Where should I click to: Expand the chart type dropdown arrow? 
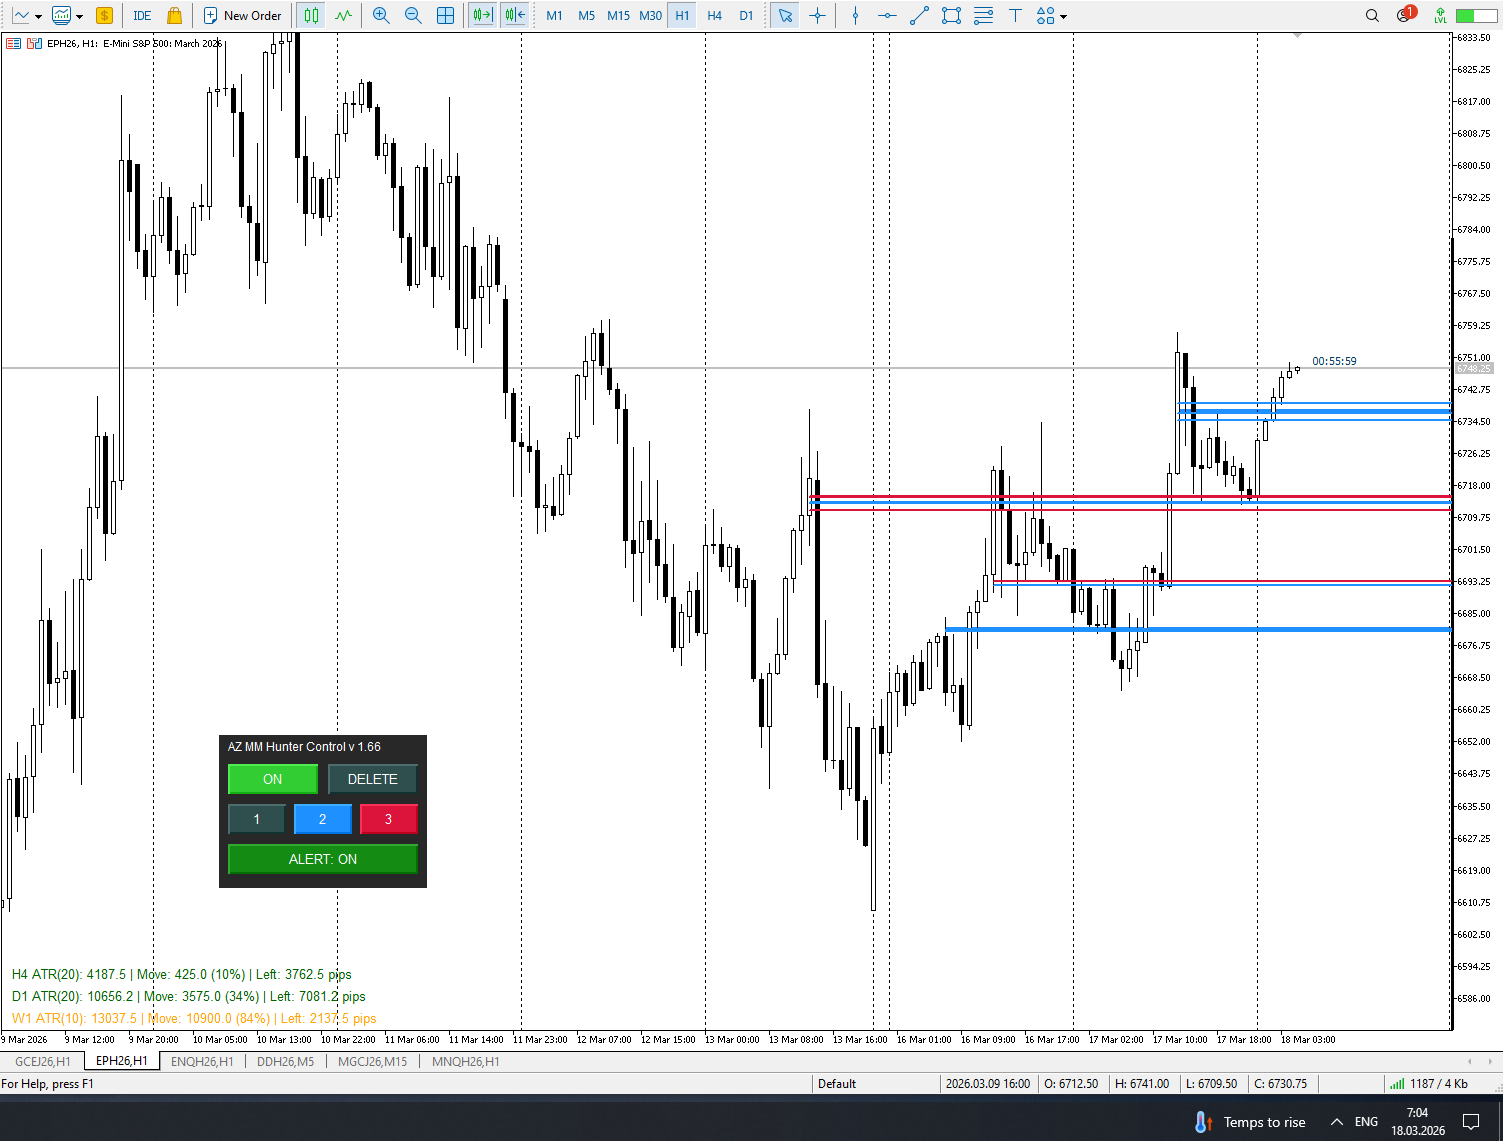point(38,16)
